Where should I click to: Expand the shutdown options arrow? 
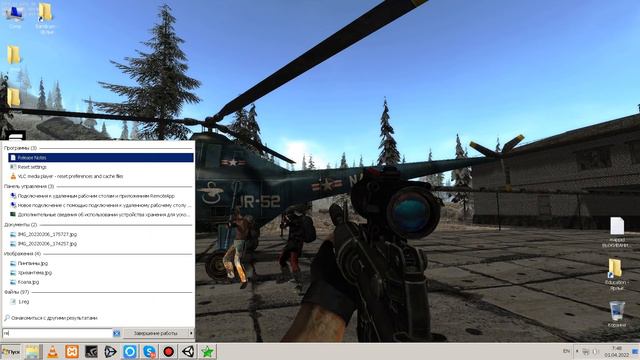click(x=191, y=333)
